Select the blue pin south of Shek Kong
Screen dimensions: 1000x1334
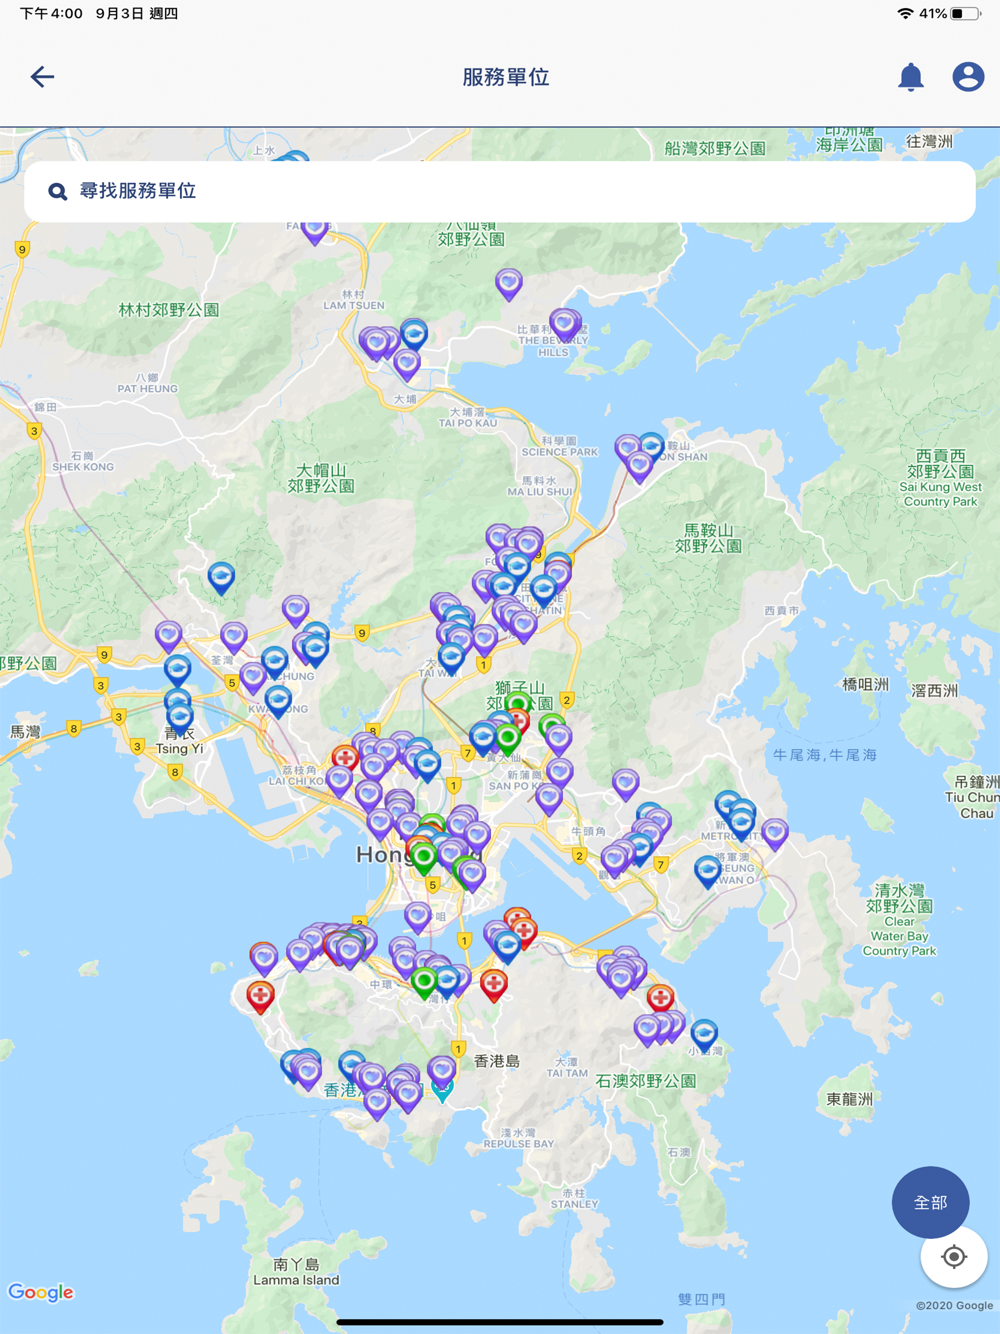[221, 577]
